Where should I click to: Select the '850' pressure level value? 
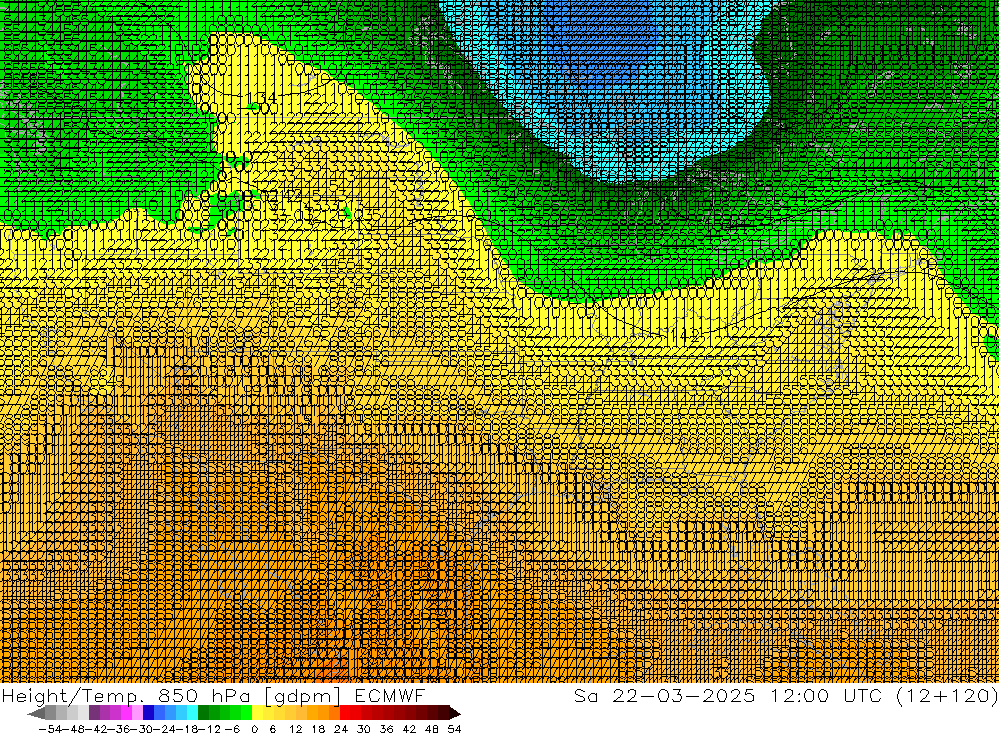(x=178, y=696)
